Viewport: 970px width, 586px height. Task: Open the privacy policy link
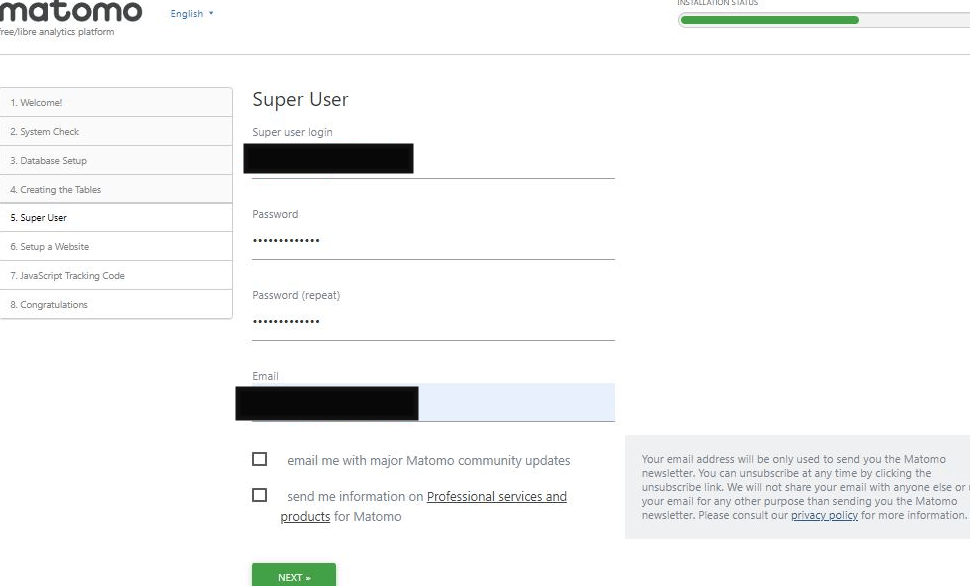(x=824, y=516)
